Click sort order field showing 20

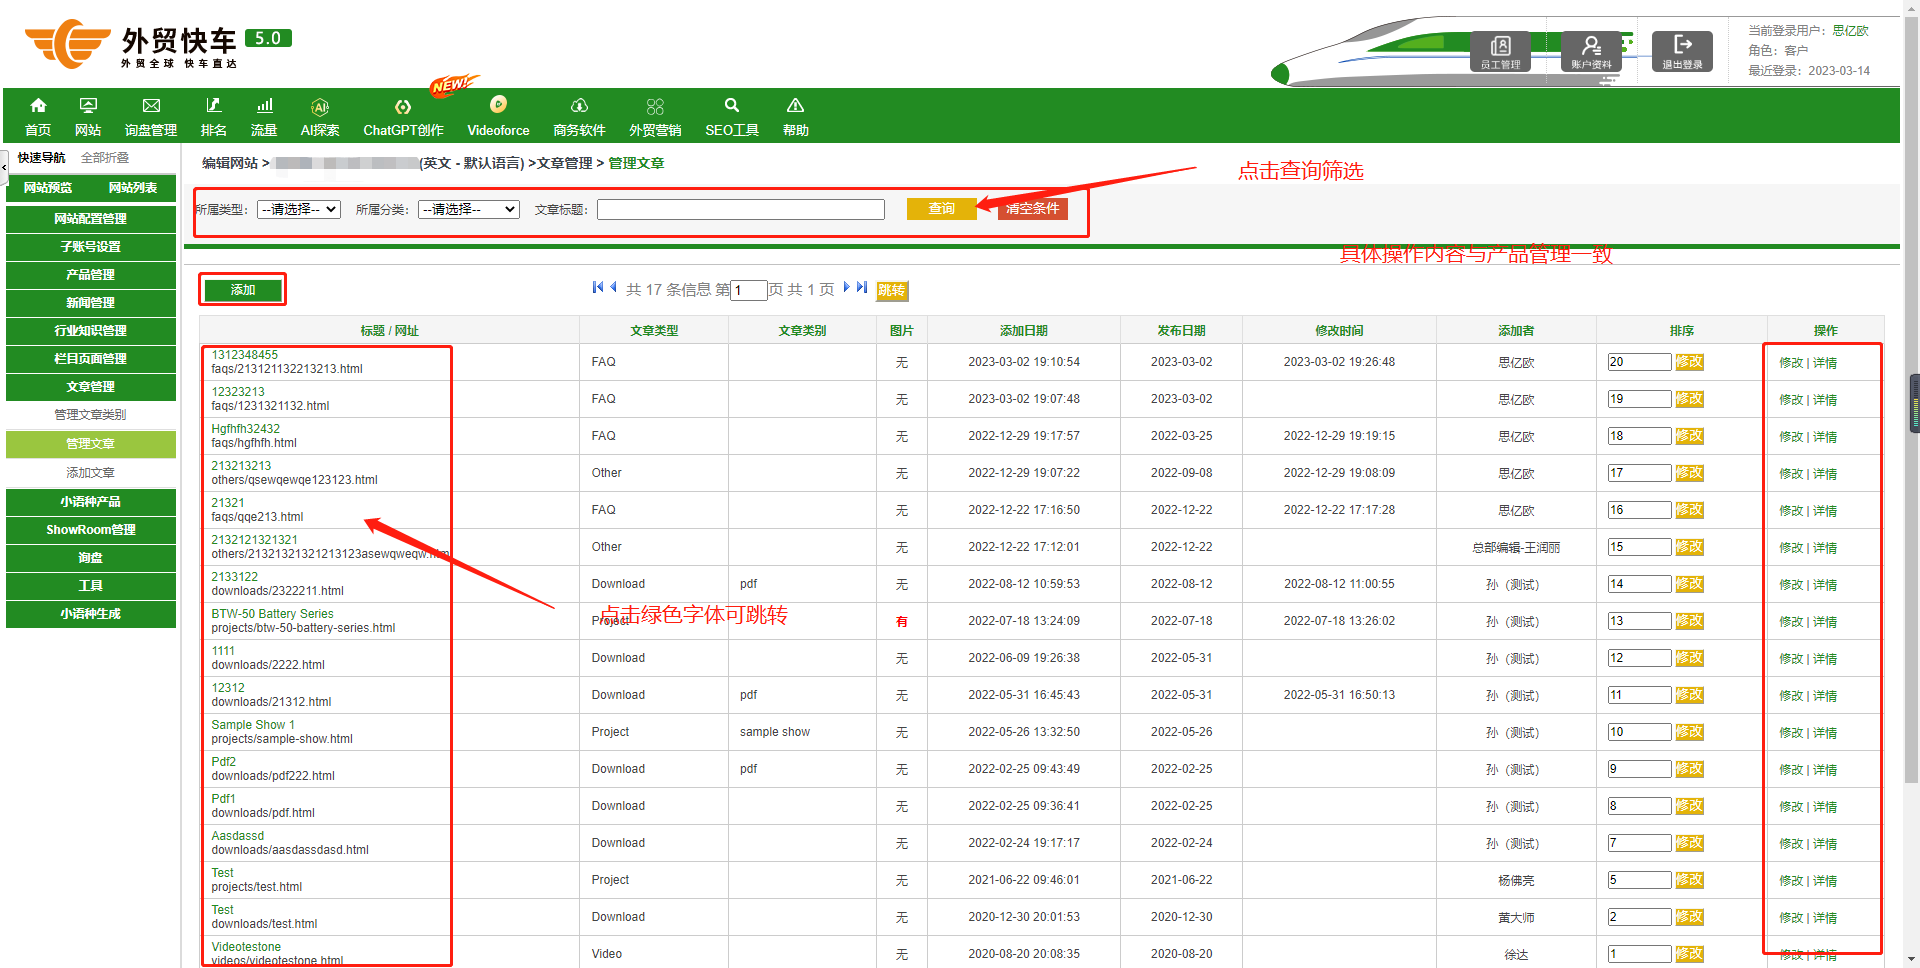(1639, 362)
